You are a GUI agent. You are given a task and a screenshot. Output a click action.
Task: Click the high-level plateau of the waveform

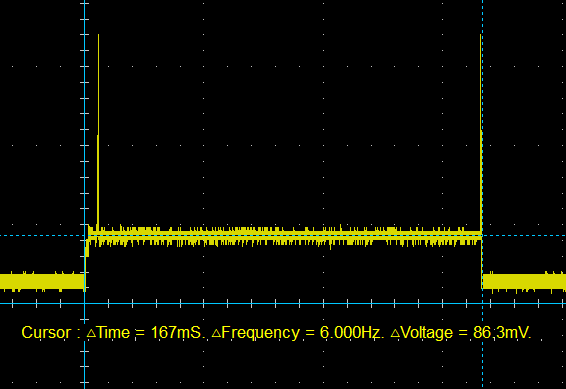(285, 235)
